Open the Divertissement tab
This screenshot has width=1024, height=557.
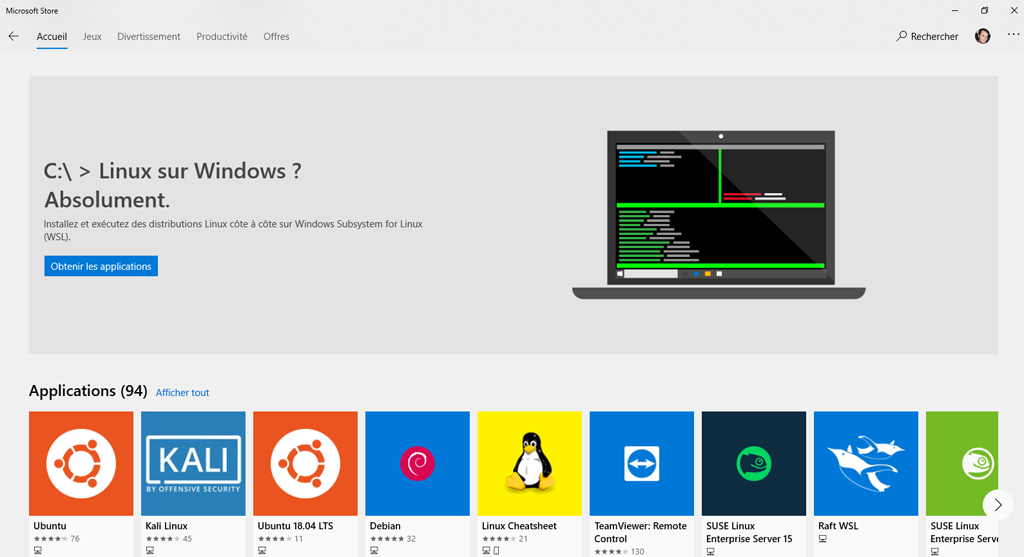click(149, 37)
